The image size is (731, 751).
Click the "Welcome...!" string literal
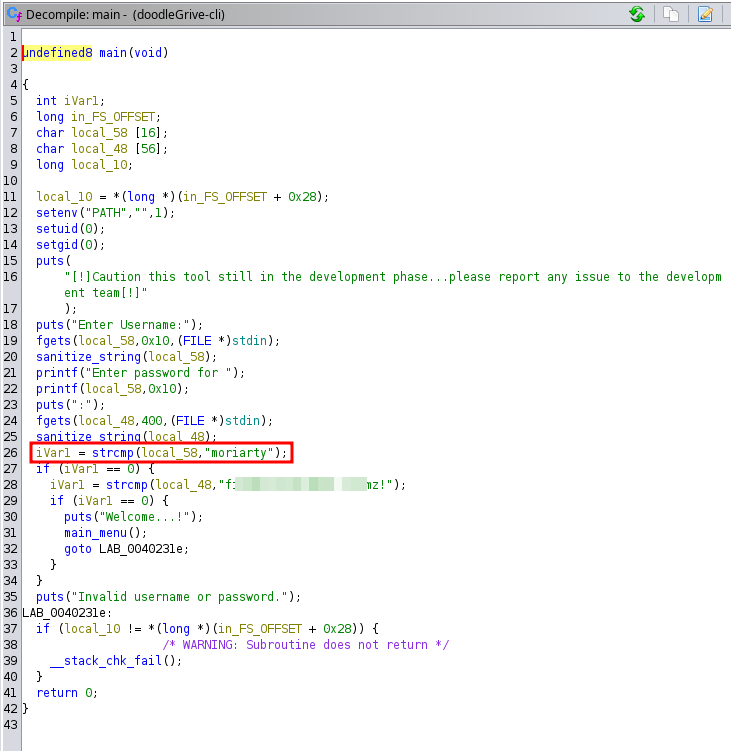(x=145, y=517)
